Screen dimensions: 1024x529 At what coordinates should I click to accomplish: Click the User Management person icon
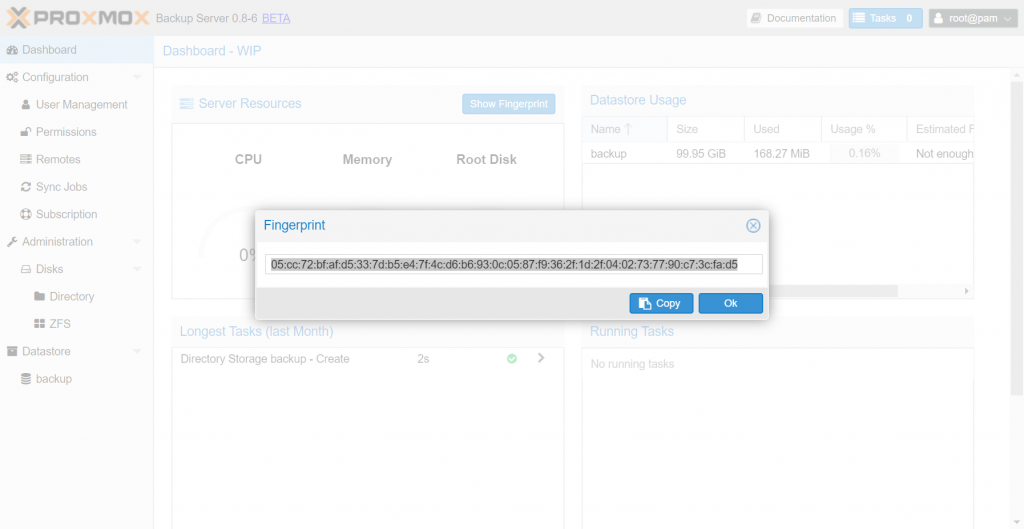click(x=26, y=104)
